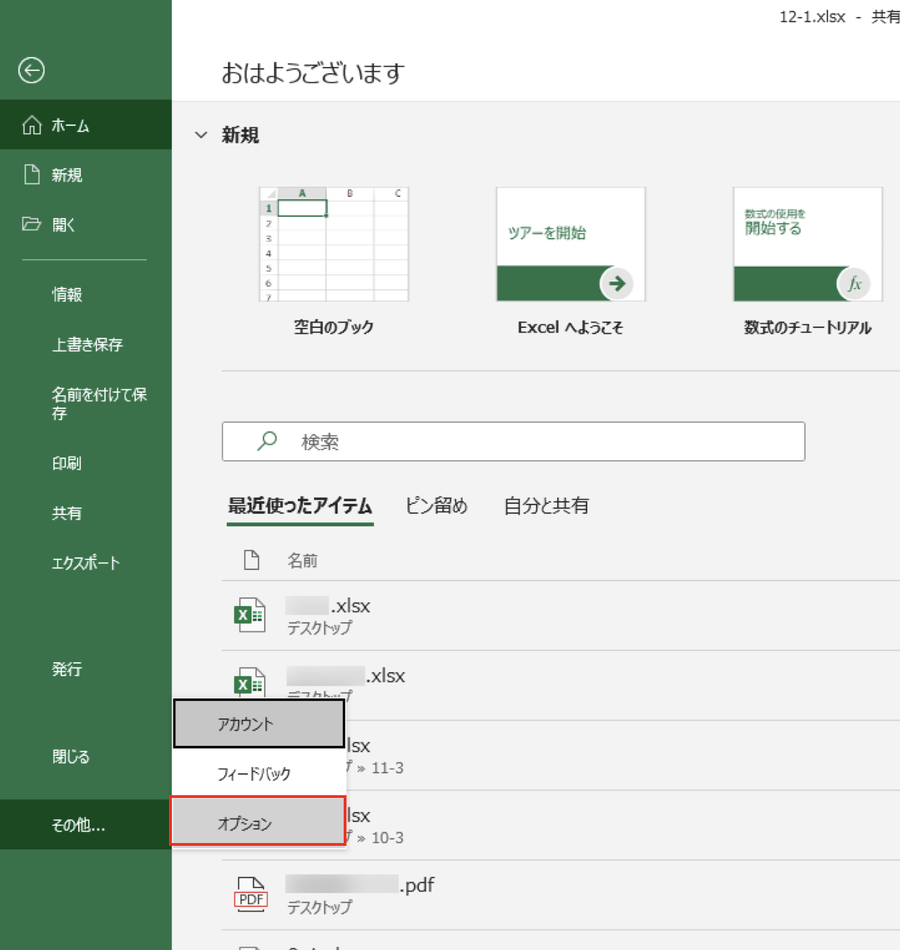
Task: Sort by the 名前 column header
Action: 302,560
